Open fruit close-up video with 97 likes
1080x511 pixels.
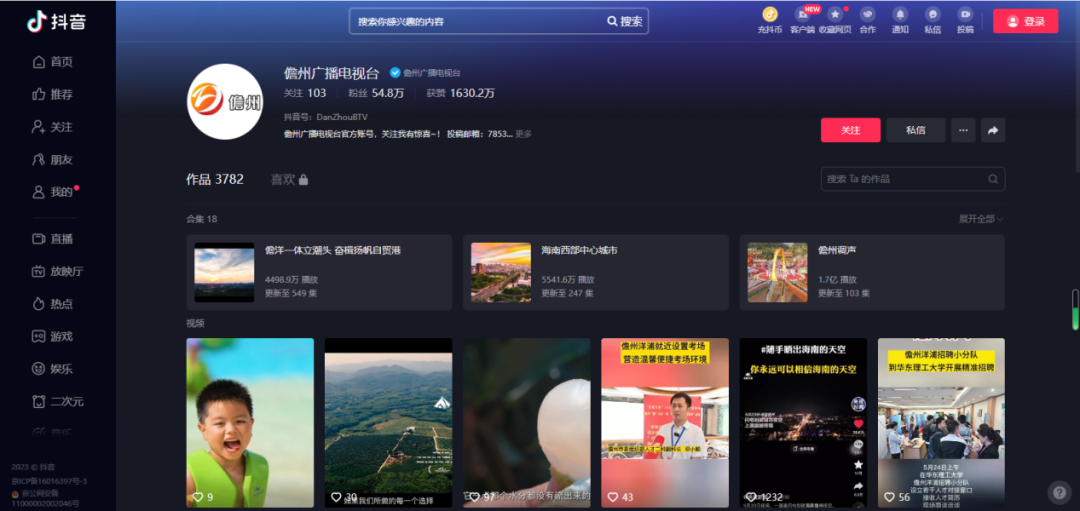[x=527, y=423]
